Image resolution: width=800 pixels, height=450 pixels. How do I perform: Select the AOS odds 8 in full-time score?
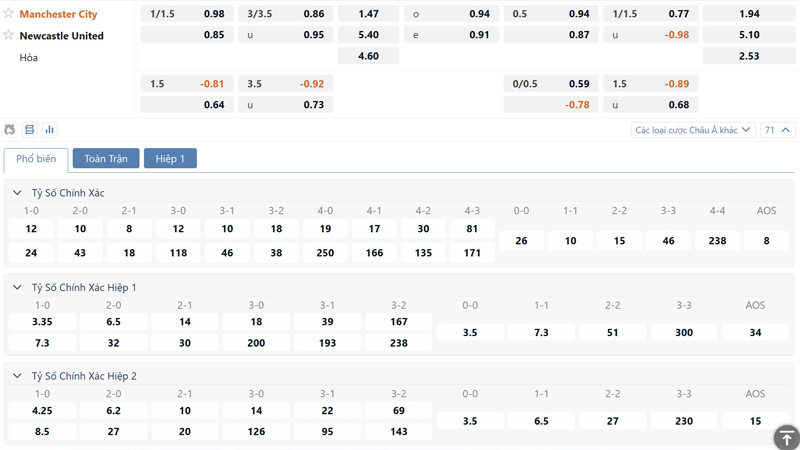click(x=766, y=241)
